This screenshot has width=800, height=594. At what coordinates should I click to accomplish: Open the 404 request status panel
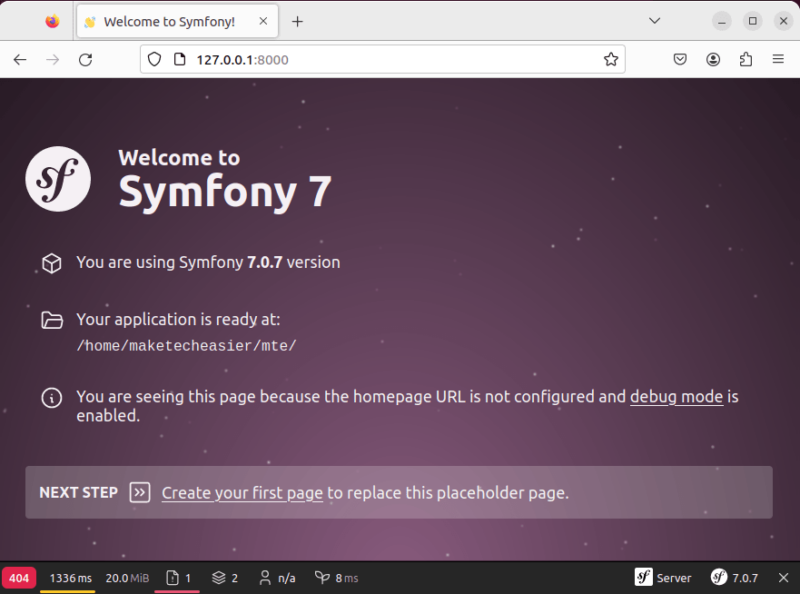(18, 578)
